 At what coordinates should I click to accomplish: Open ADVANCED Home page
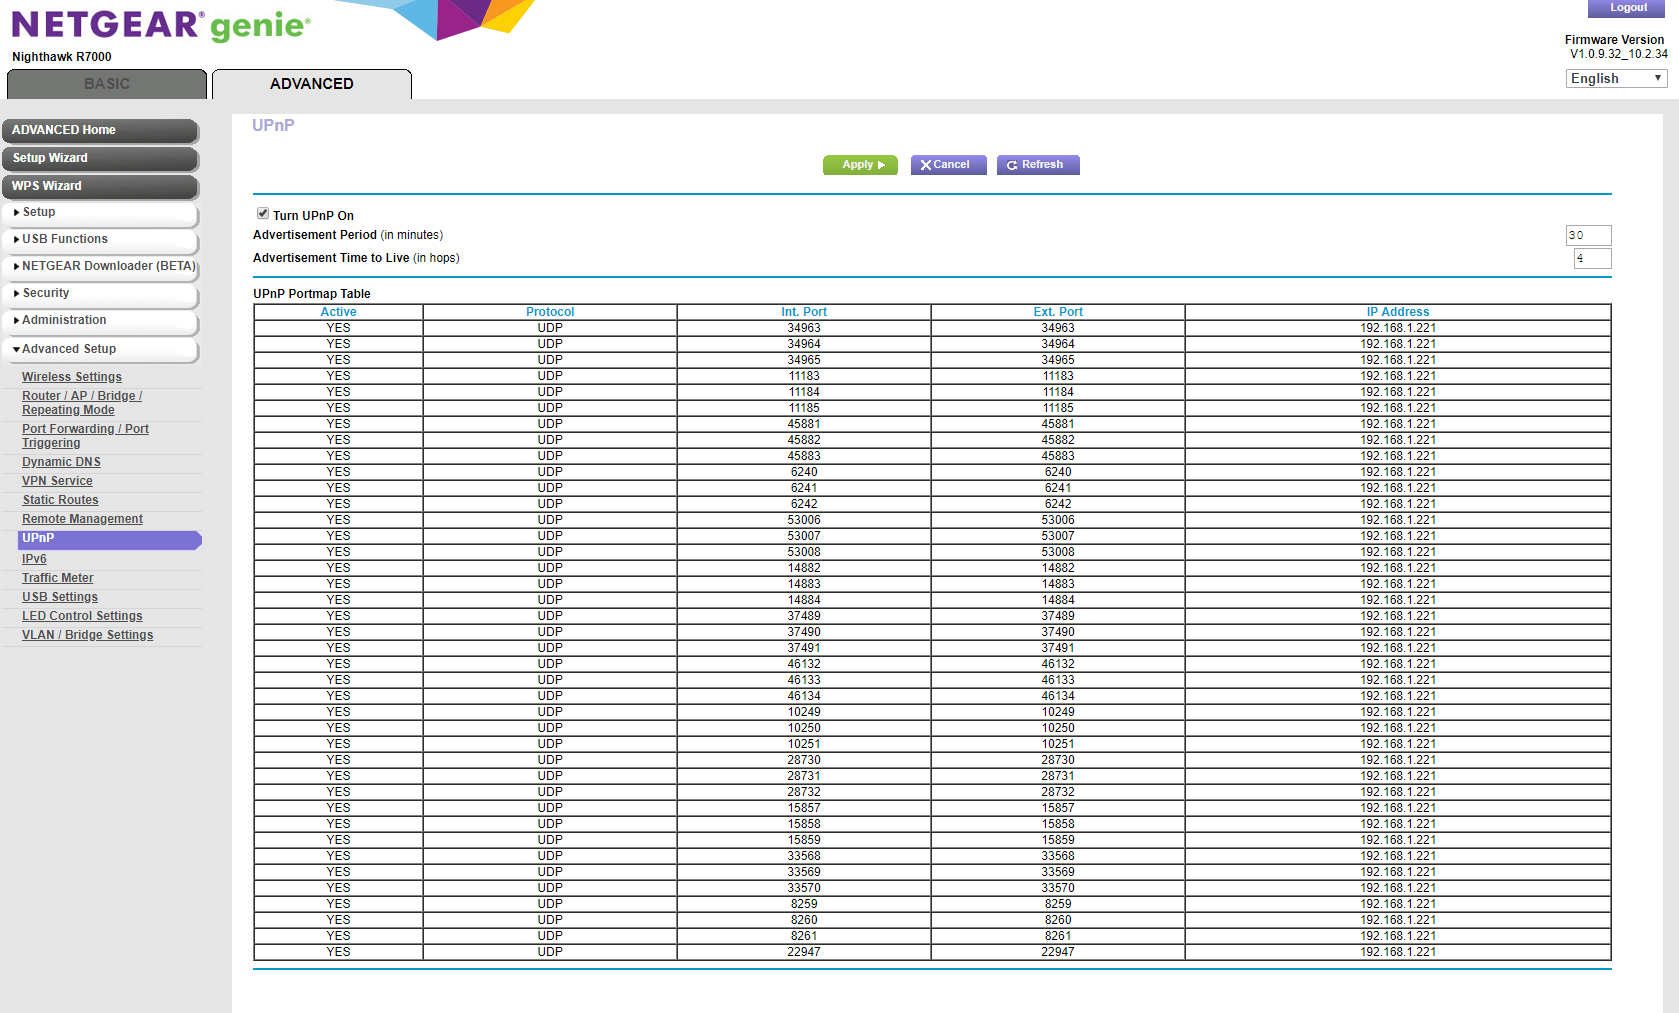coord(100,130)
